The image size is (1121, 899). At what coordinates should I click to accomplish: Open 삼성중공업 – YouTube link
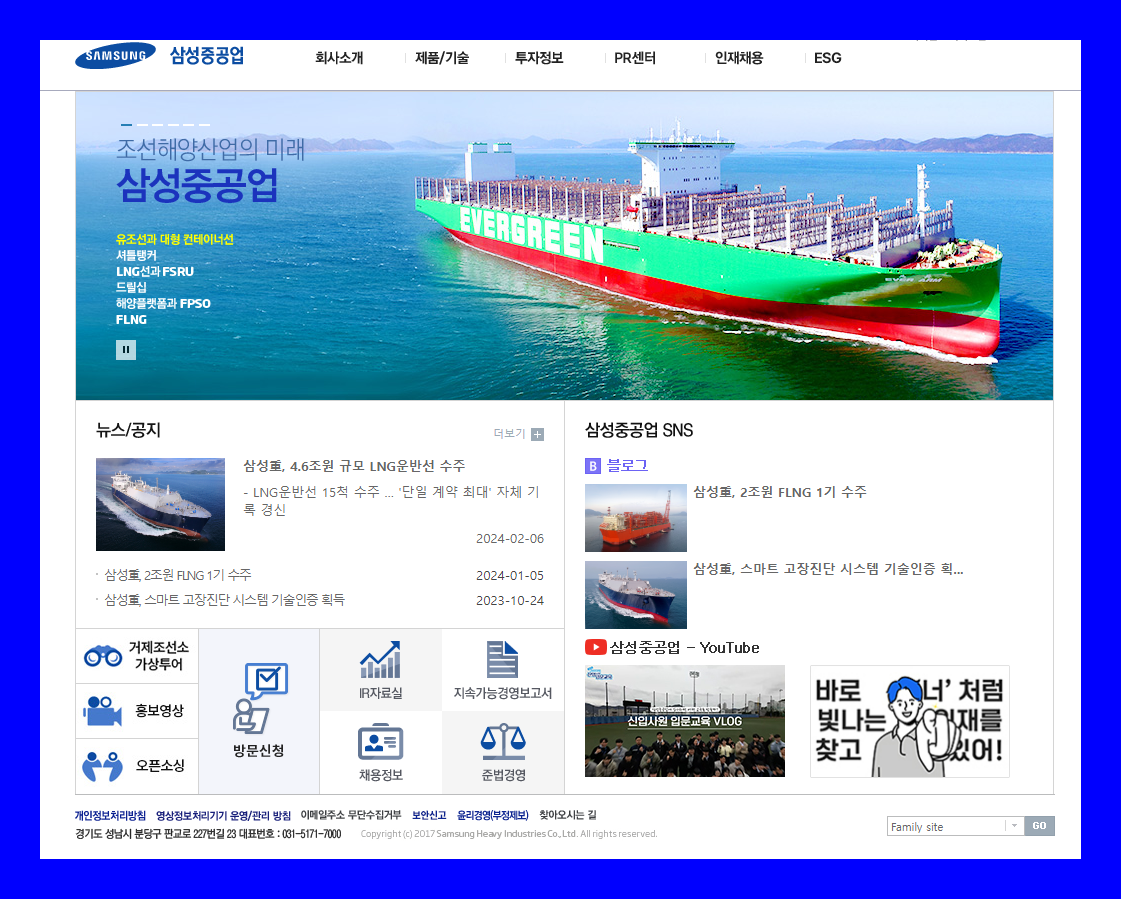point(684,647)
